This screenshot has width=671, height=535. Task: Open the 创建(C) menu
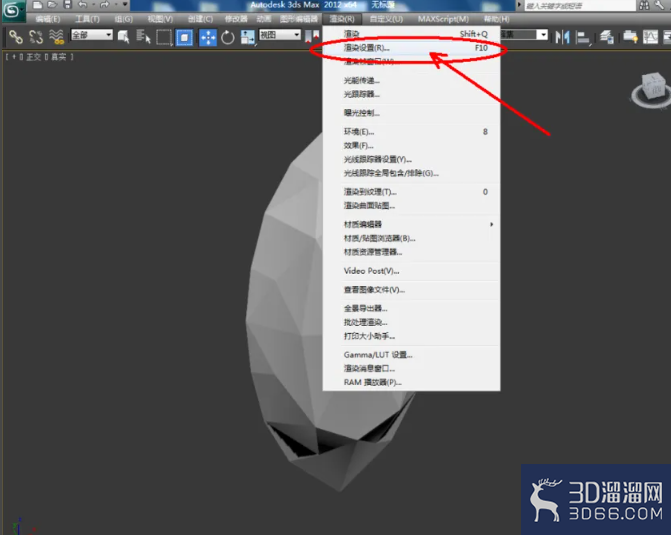point(200,19)
